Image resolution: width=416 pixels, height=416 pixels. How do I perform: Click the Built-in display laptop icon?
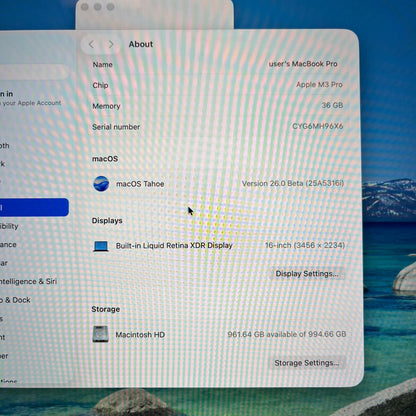point(101,246)
